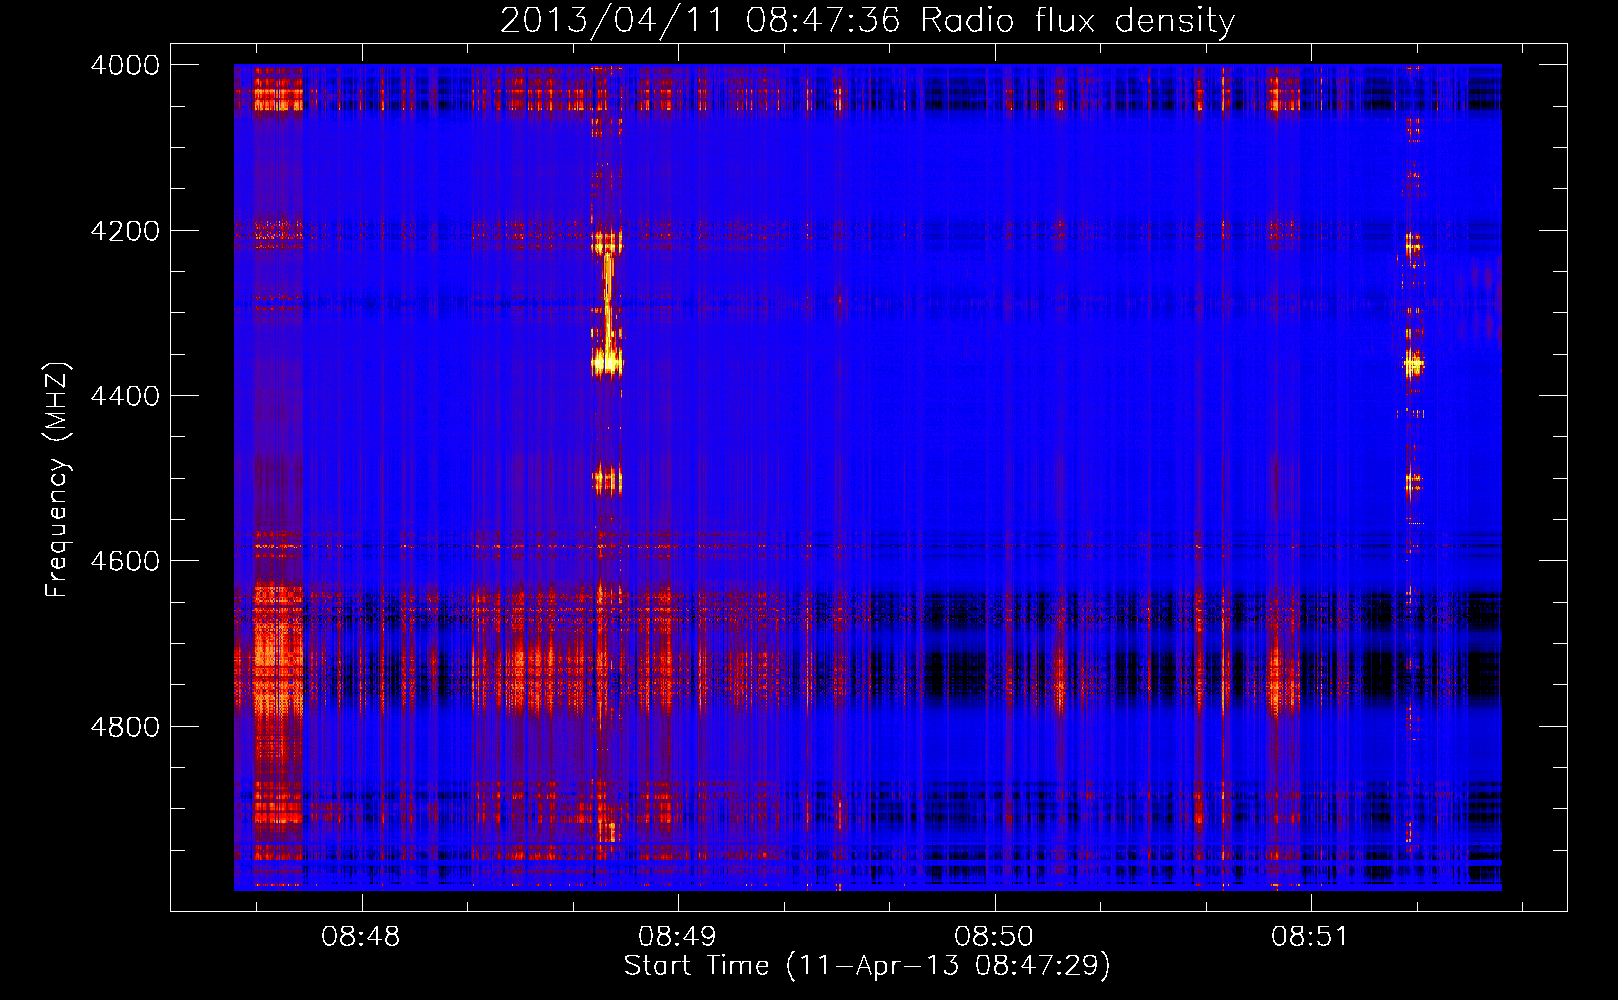Click the 08:48 time tick label
1618x1000 pixels.
361,937
